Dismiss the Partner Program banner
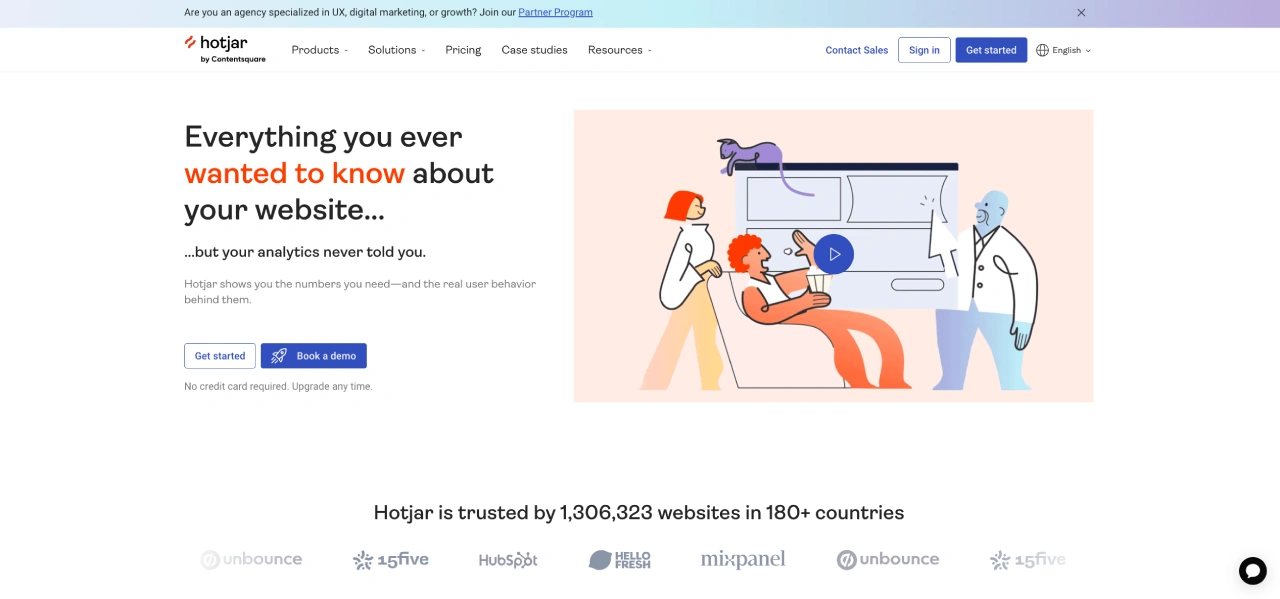The width and height of the screenshot is (1280, 599). (x=1081, y=13)
